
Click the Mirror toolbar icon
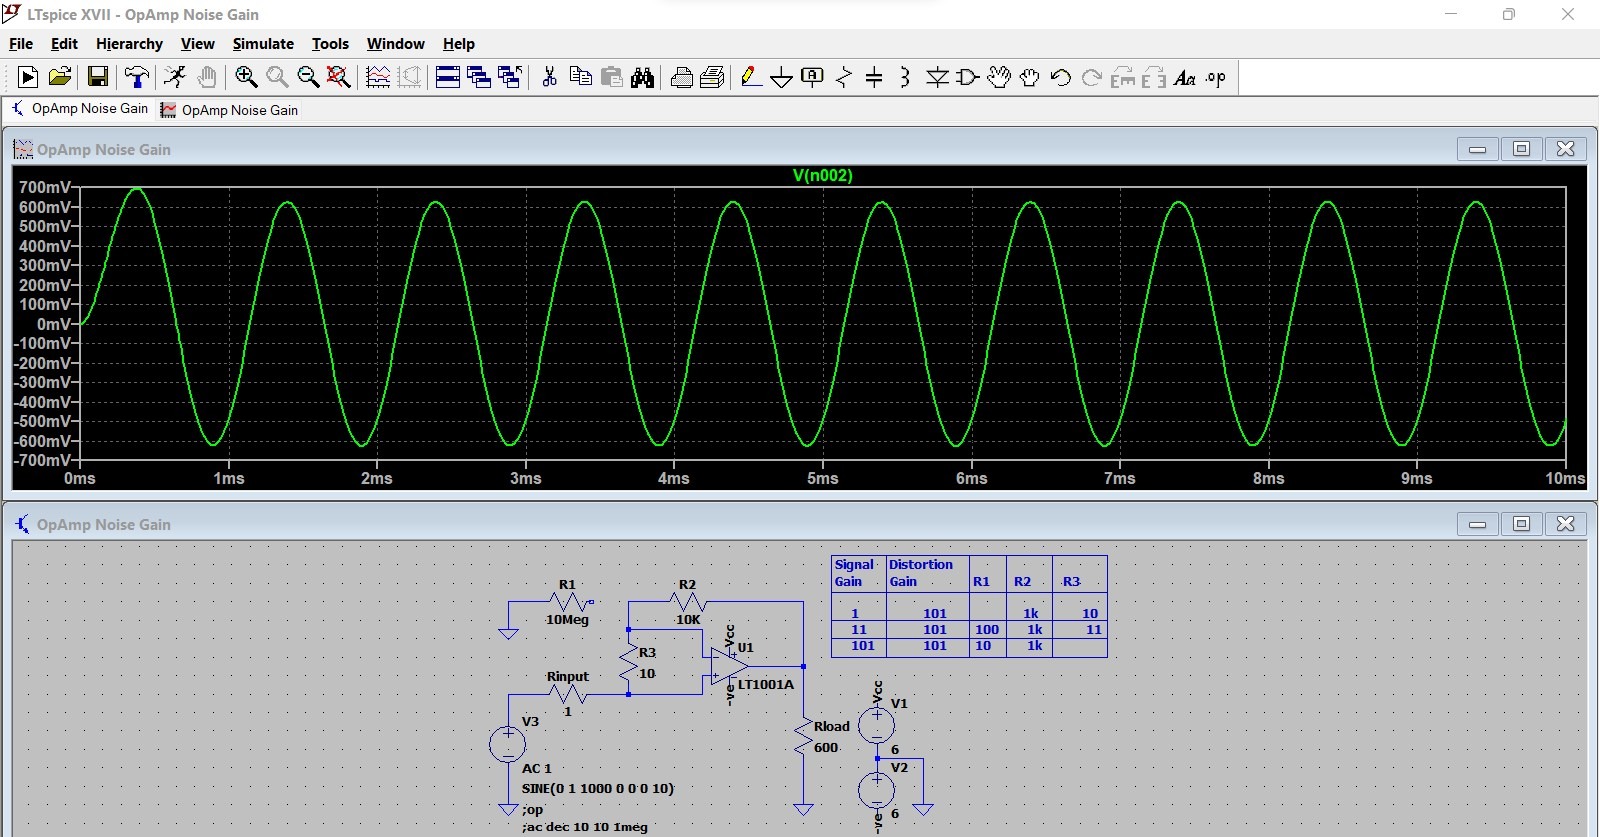click(1154, 77)
